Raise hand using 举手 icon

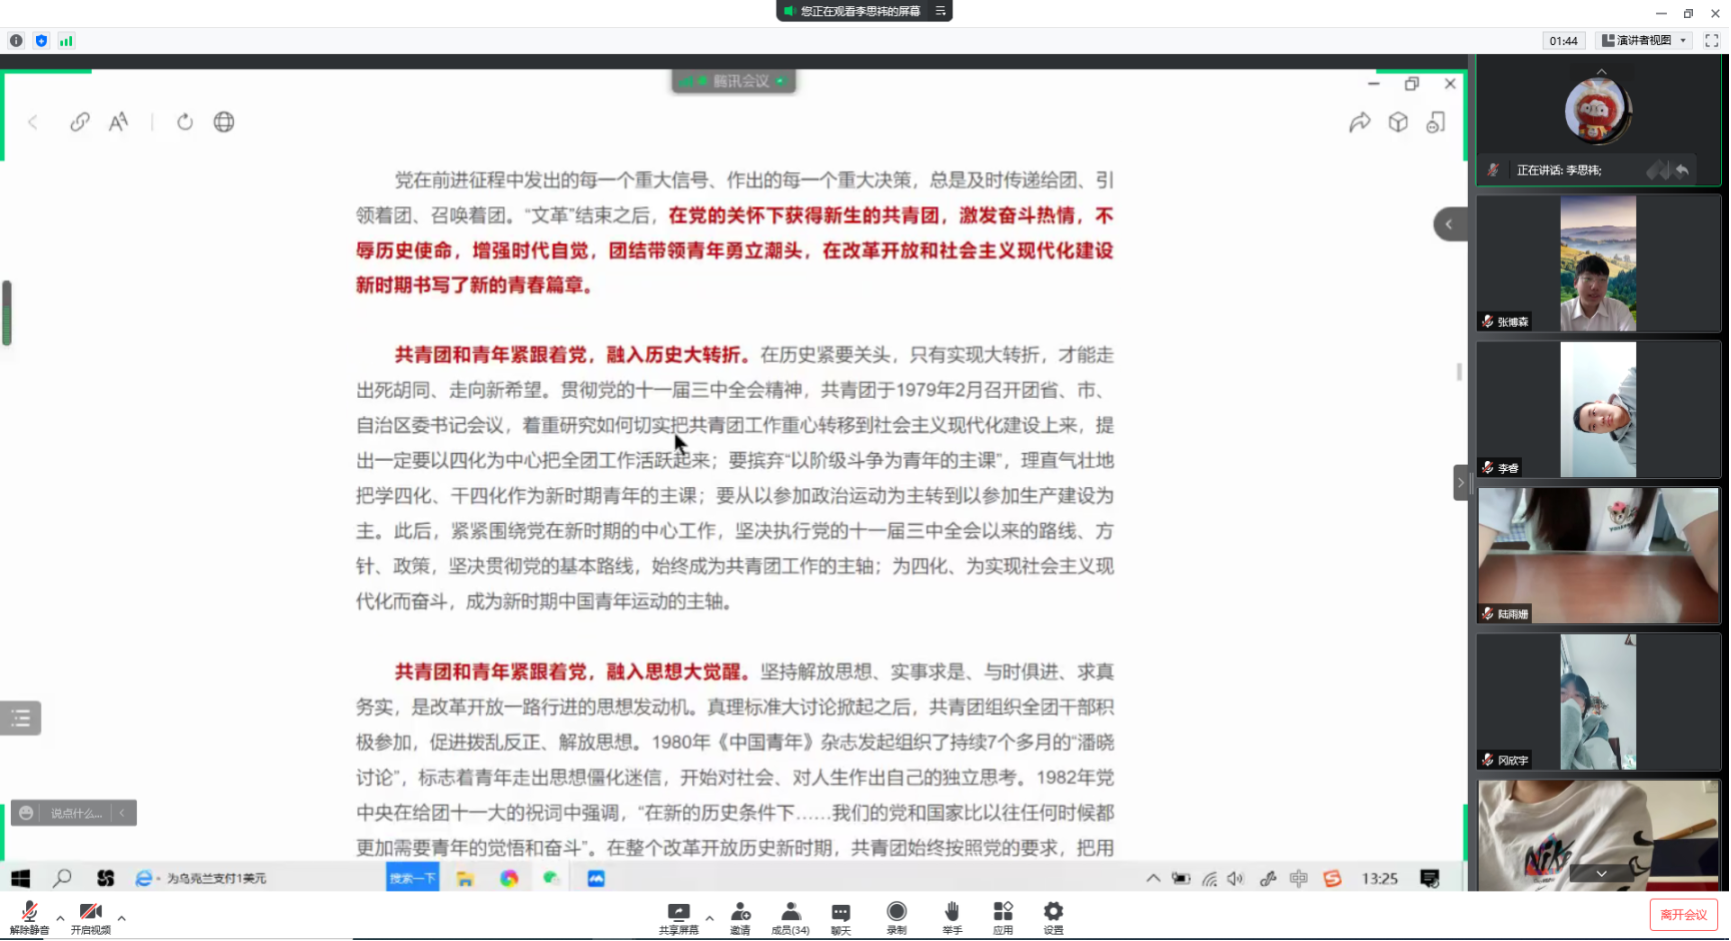tap(952, 916)
